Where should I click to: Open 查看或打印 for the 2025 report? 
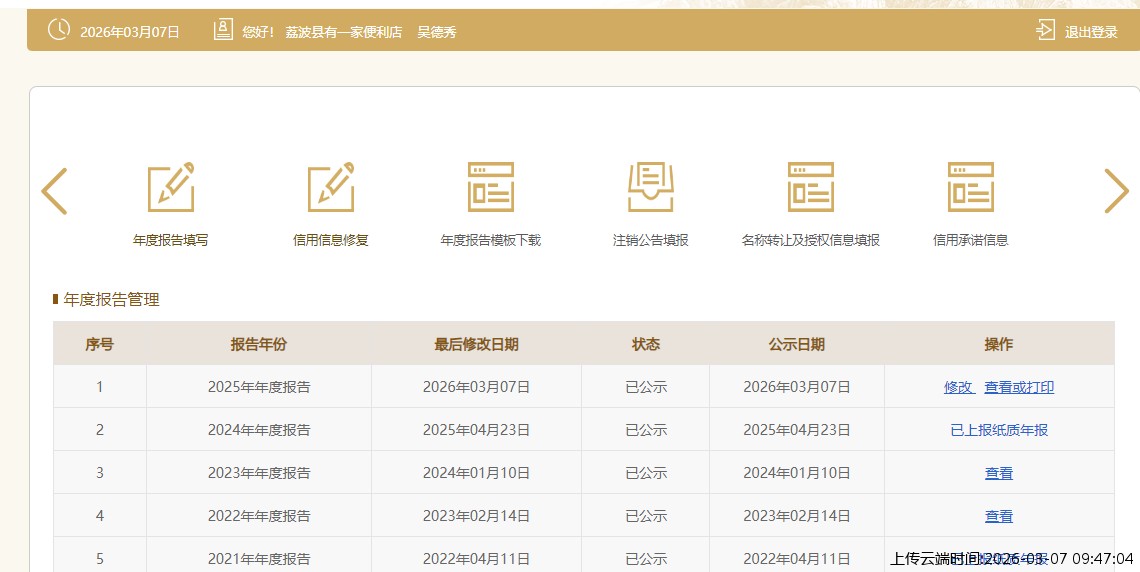click(1019, 387)
